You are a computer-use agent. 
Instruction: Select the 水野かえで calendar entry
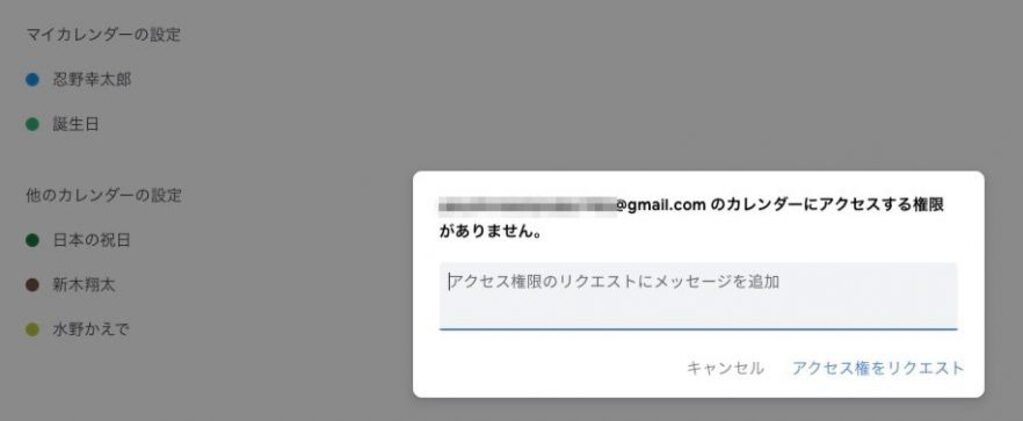pyautogui.click(x=91, y=330)
